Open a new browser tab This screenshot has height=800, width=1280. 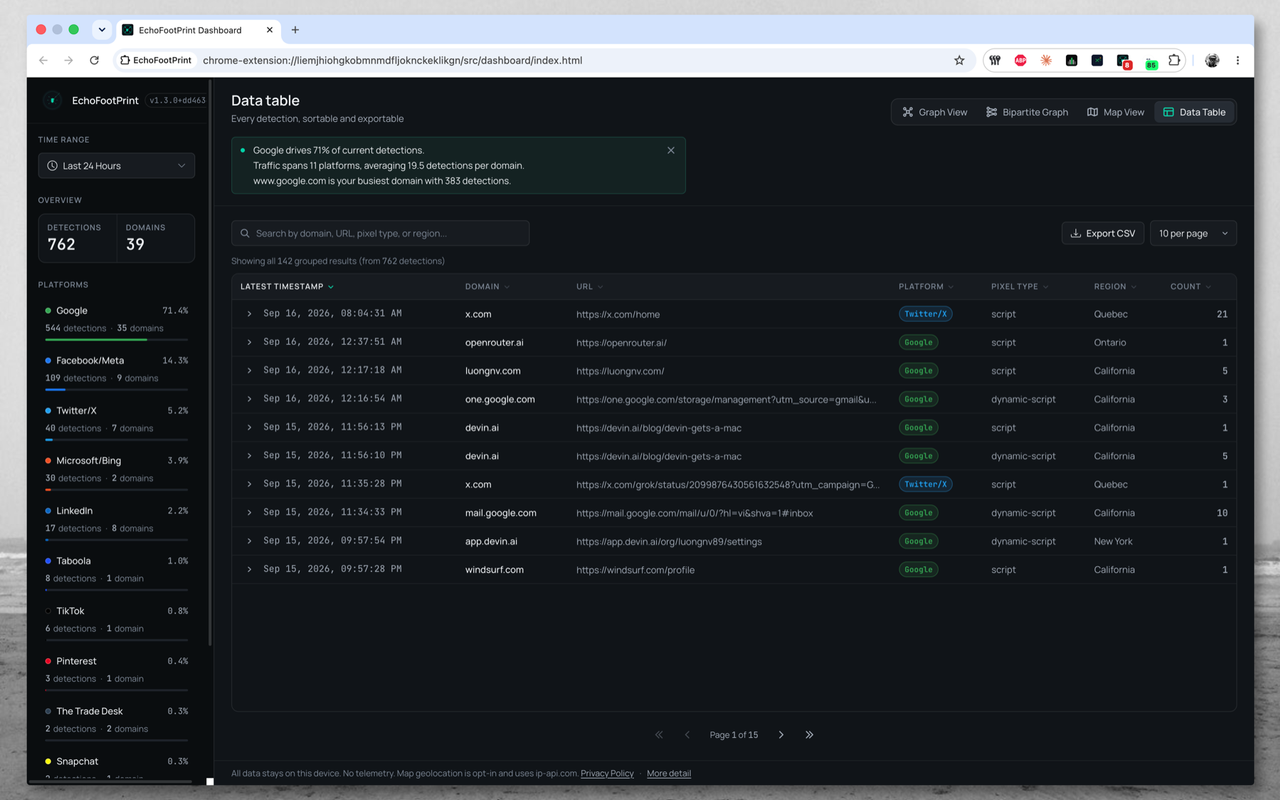pos(295,30)
